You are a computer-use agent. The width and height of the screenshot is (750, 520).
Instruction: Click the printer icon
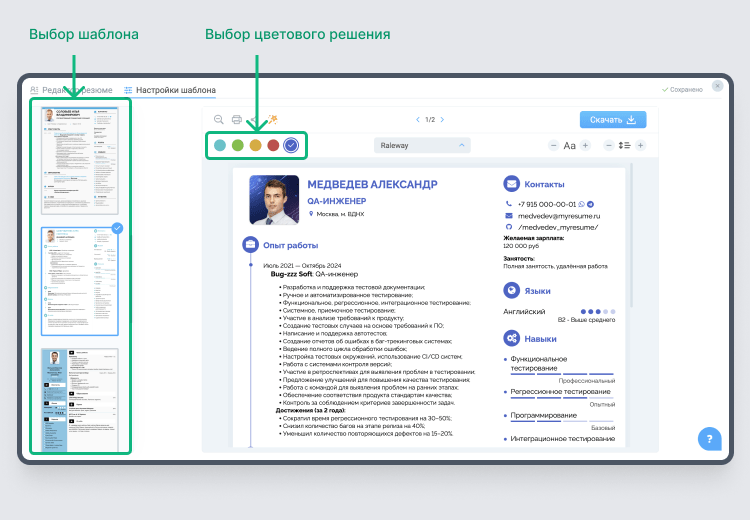pyautogui.click(x=237, y=120)
